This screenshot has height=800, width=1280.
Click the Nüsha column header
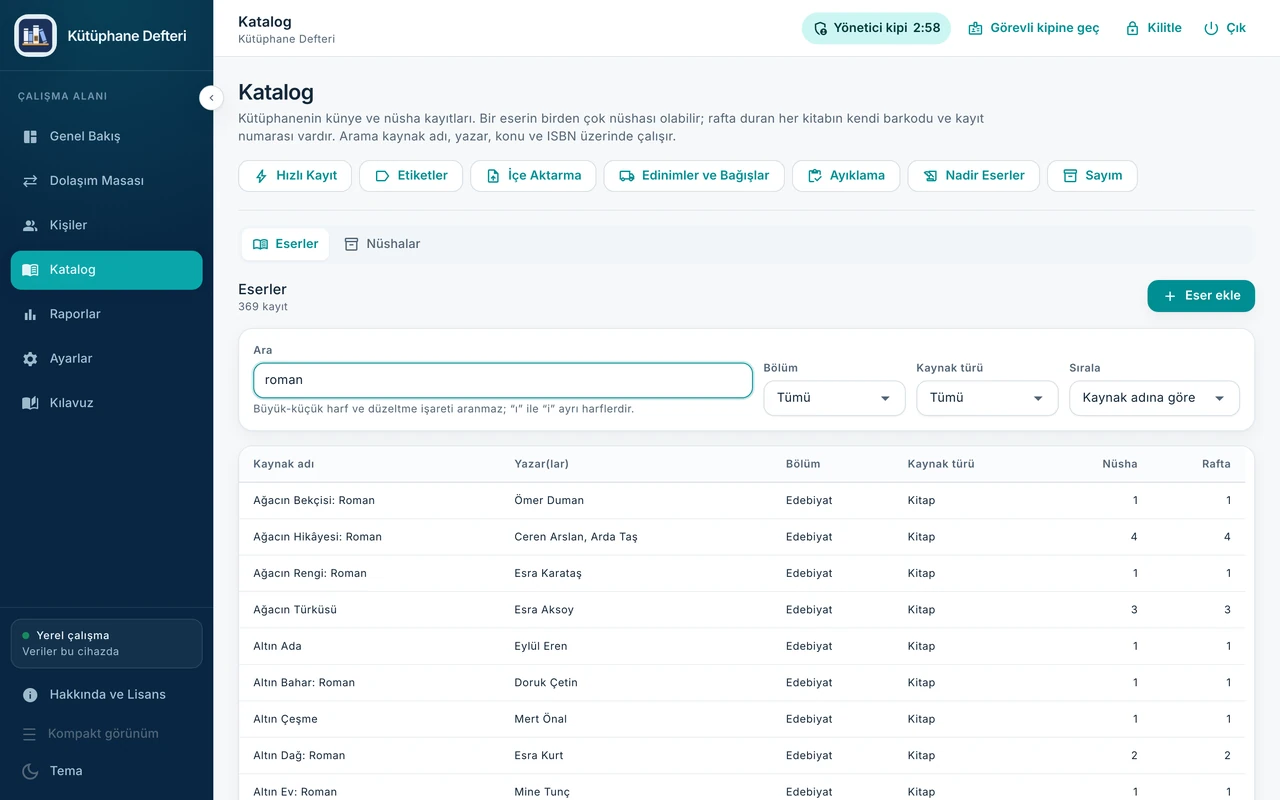pos(1119,464)
